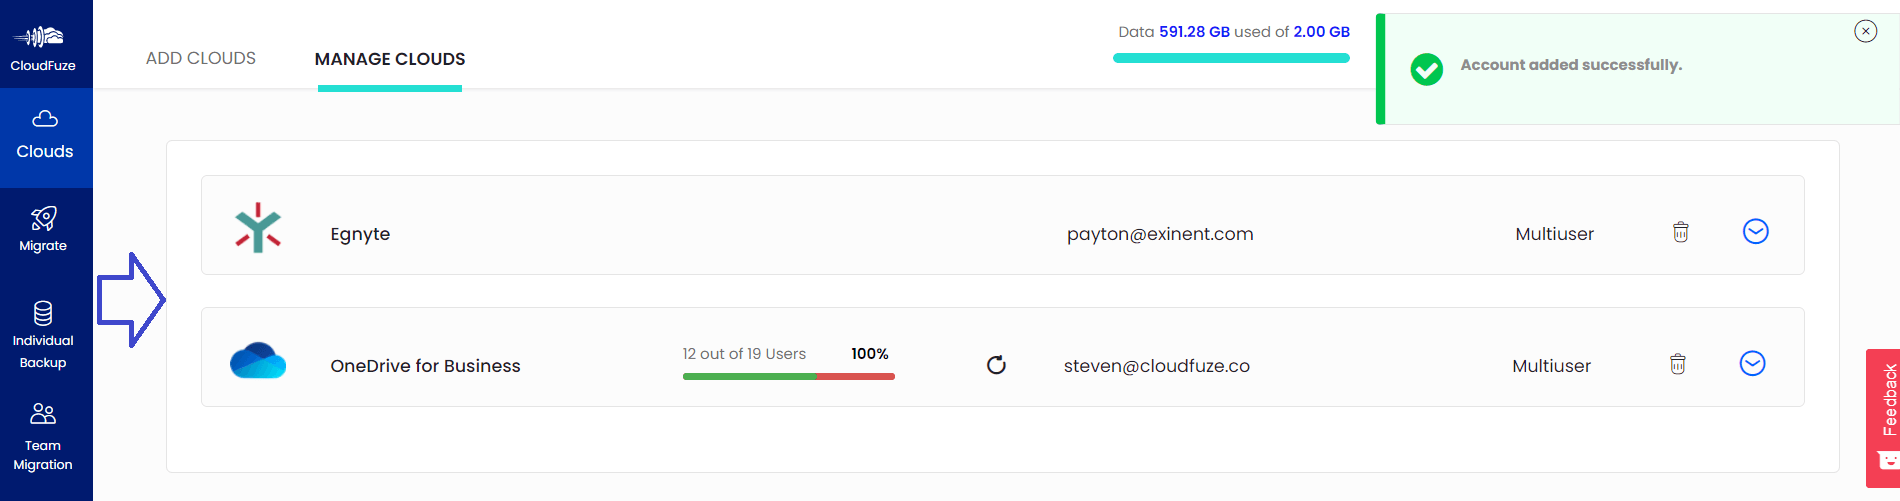Image resolution: width=1900 pixels, height=501 pixels.
Task: Dismiss the Account added successfully notification
Action: point(1866,31)
